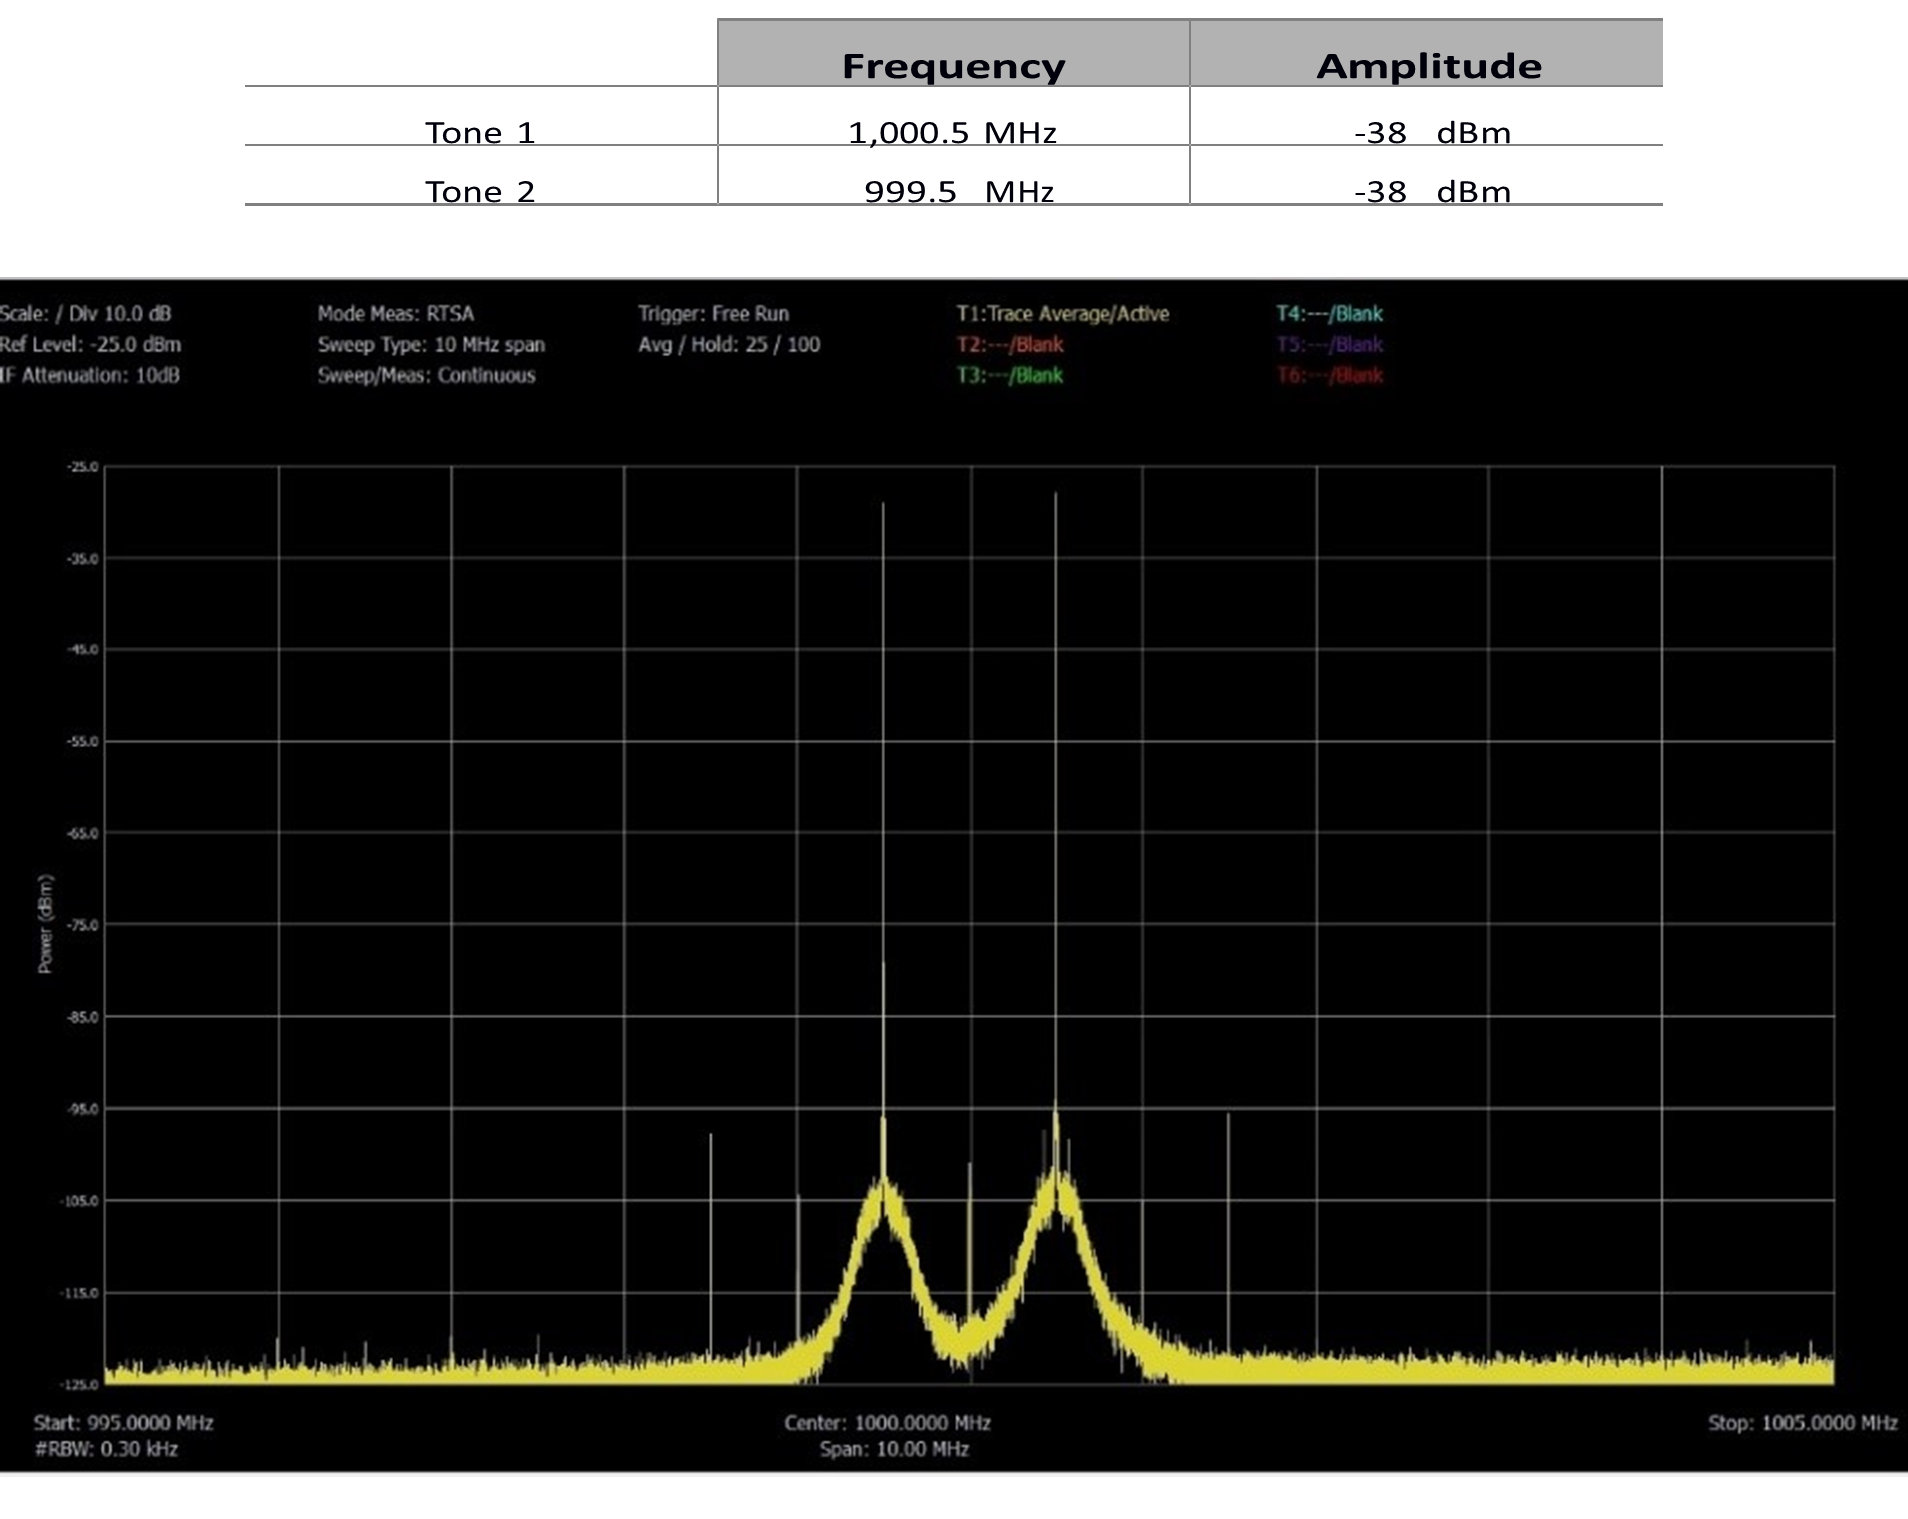Image resolution: width=1908 pixels, height=1519 pixels.
Task: Click the -75.0 y-axis tick label
Action: click(x=83, y=925)
